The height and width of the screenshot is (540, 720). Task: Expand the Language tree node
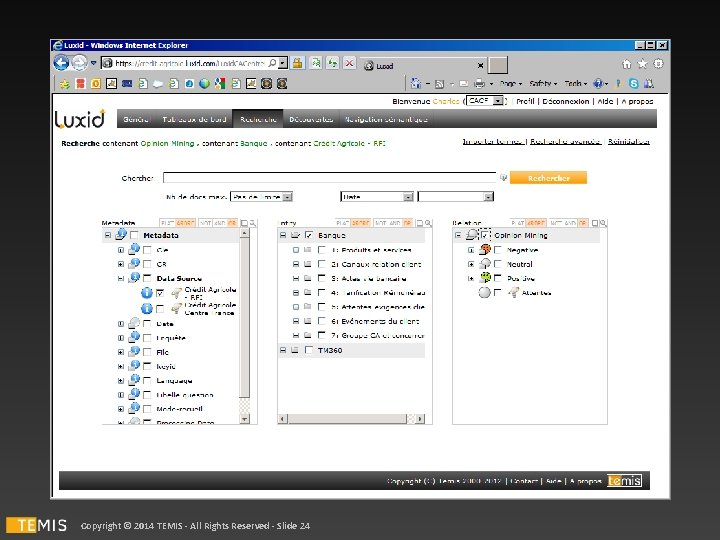121,380
